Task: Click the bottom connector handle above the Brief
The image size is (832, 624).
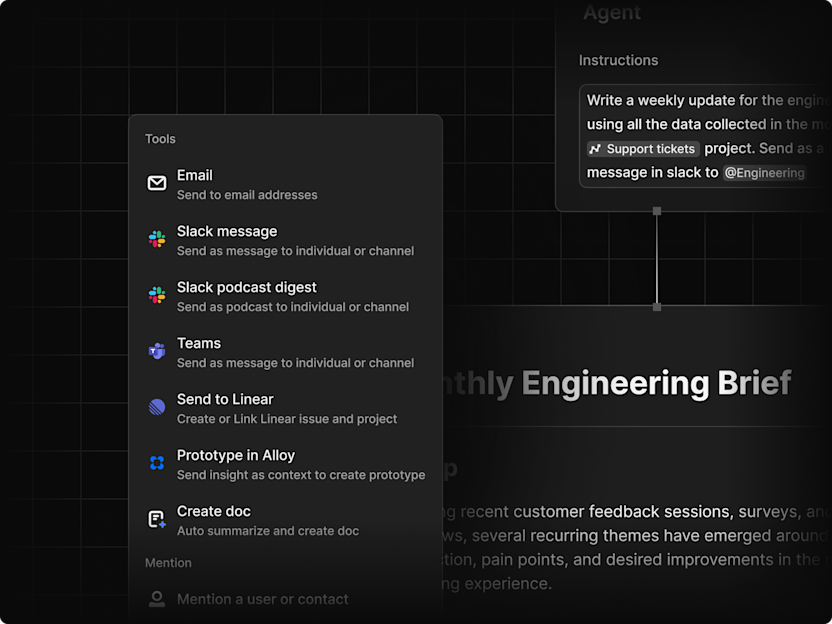Action: tap(657, 307)
